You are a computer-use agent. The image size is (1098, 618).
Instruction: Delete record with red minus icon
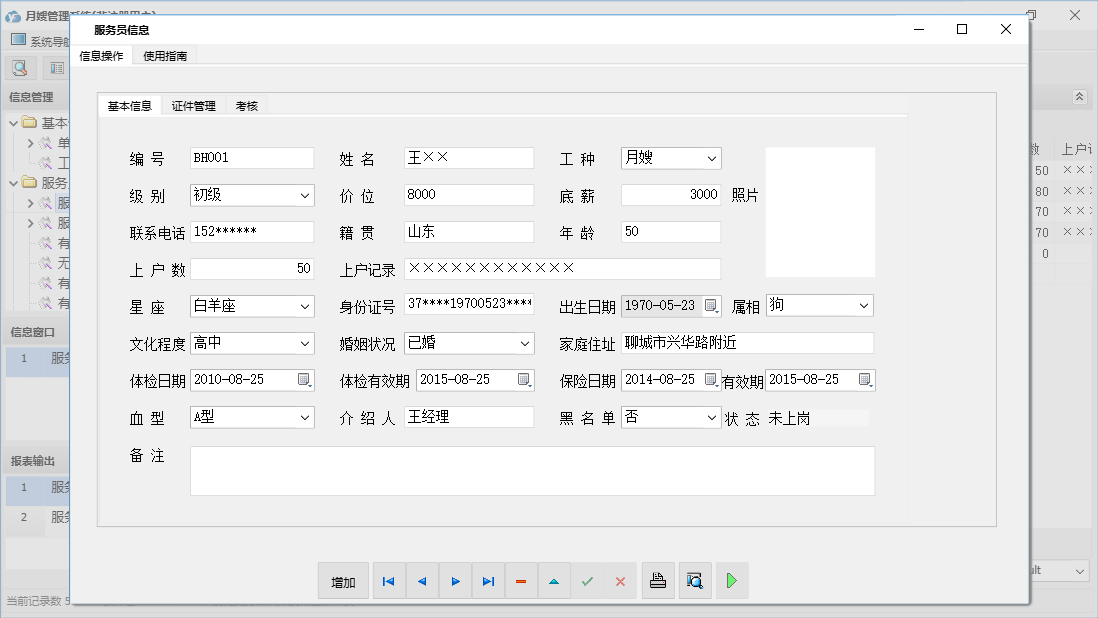click(521, 581)
